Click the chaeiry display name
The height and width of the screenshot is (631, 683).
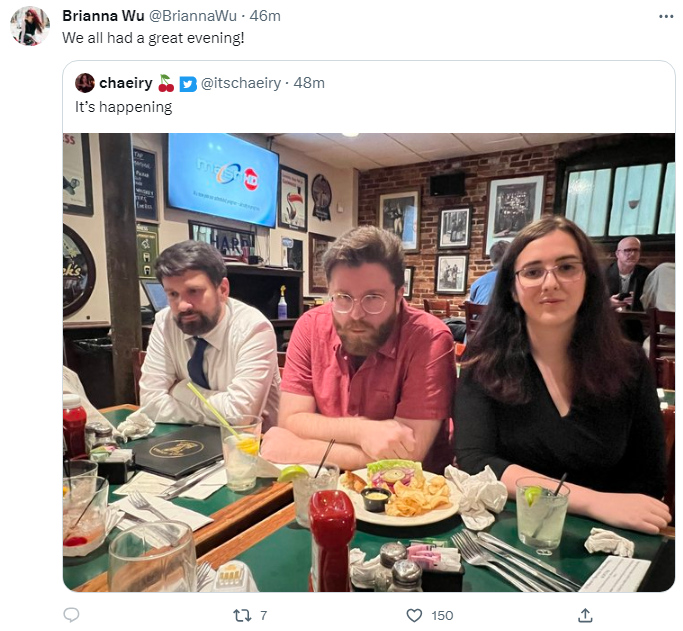tap(126, 83)
